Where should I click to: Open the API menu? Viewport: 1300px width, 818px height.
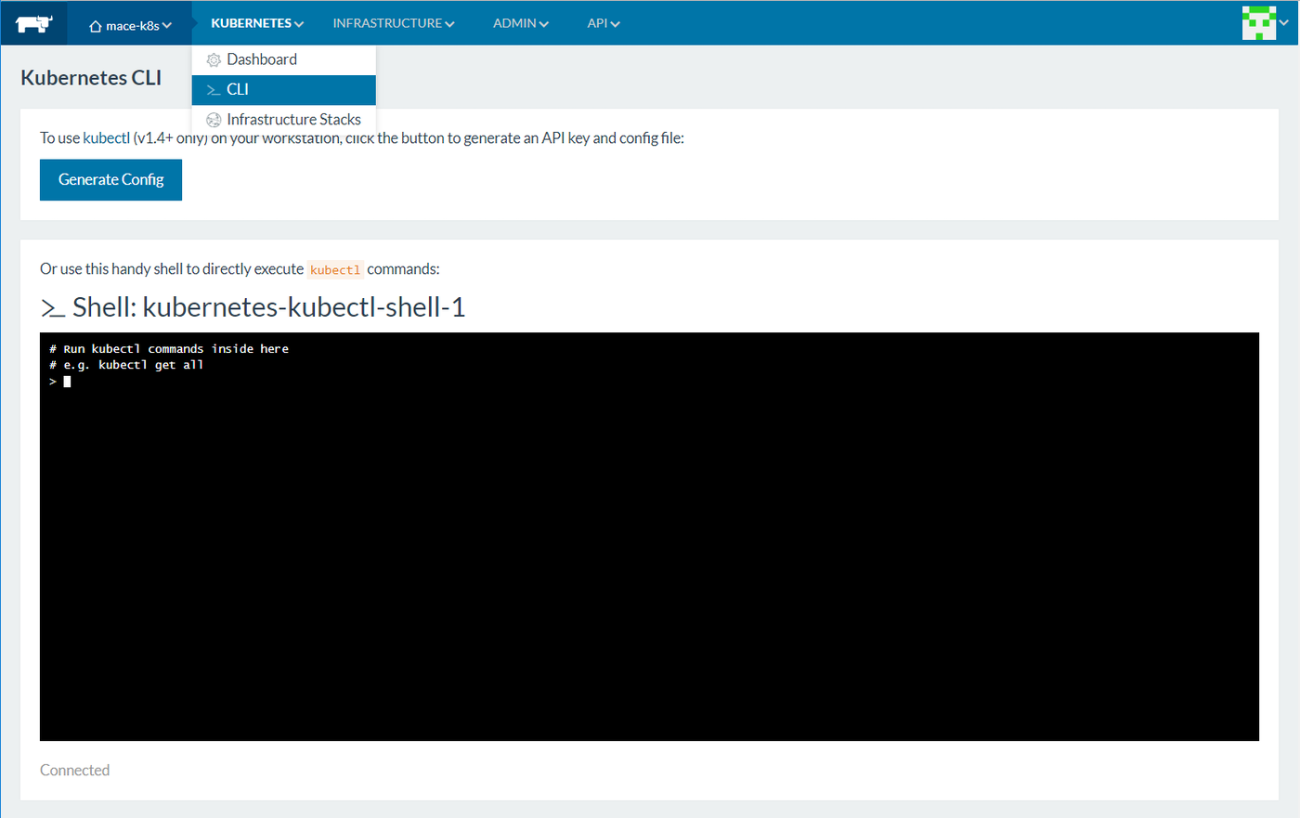(x=603, y=23)
